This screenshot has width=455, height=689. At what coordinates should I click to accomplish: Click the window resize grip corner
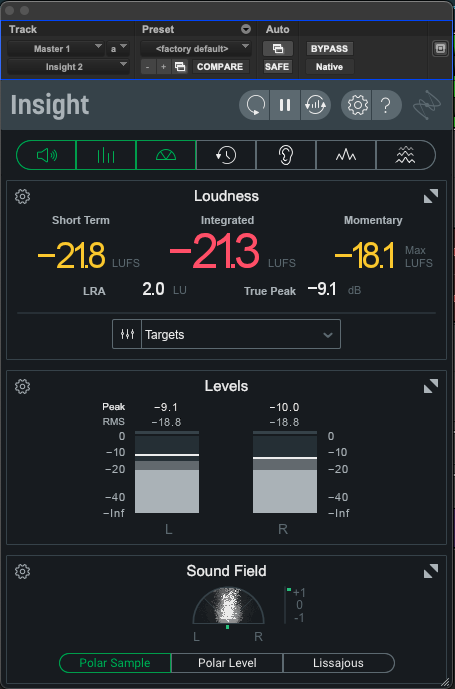[x=446, y=682]
